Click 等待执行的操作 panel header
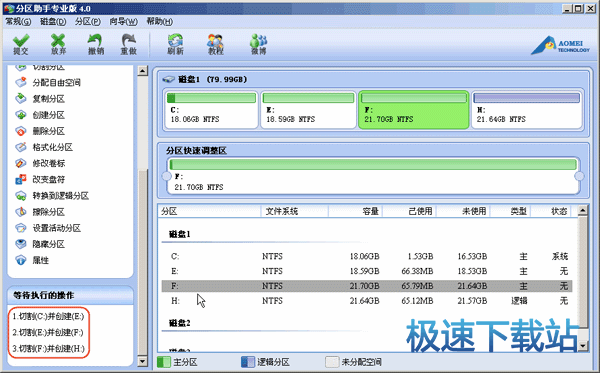This screenshot has width=600, height=373. (x=70, y=295)
